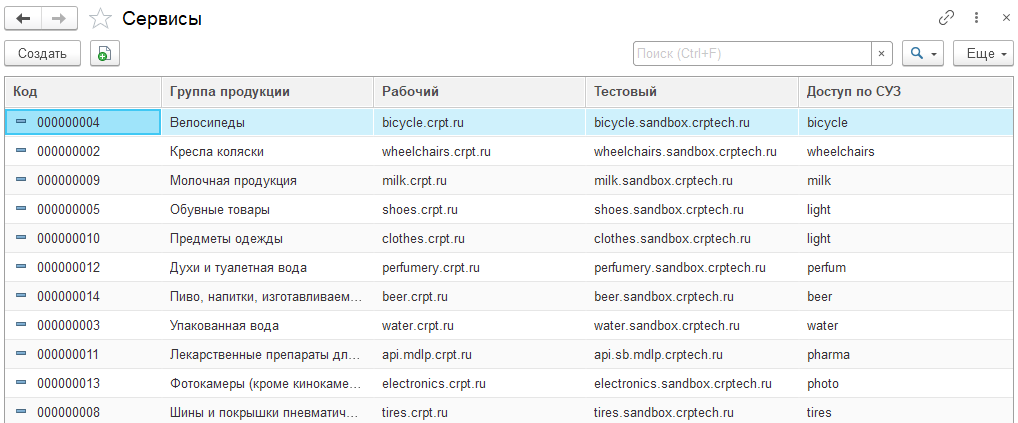1018x423 pixels.
Task: Click the back navigation arrow
Action: (x=24, y=18)
